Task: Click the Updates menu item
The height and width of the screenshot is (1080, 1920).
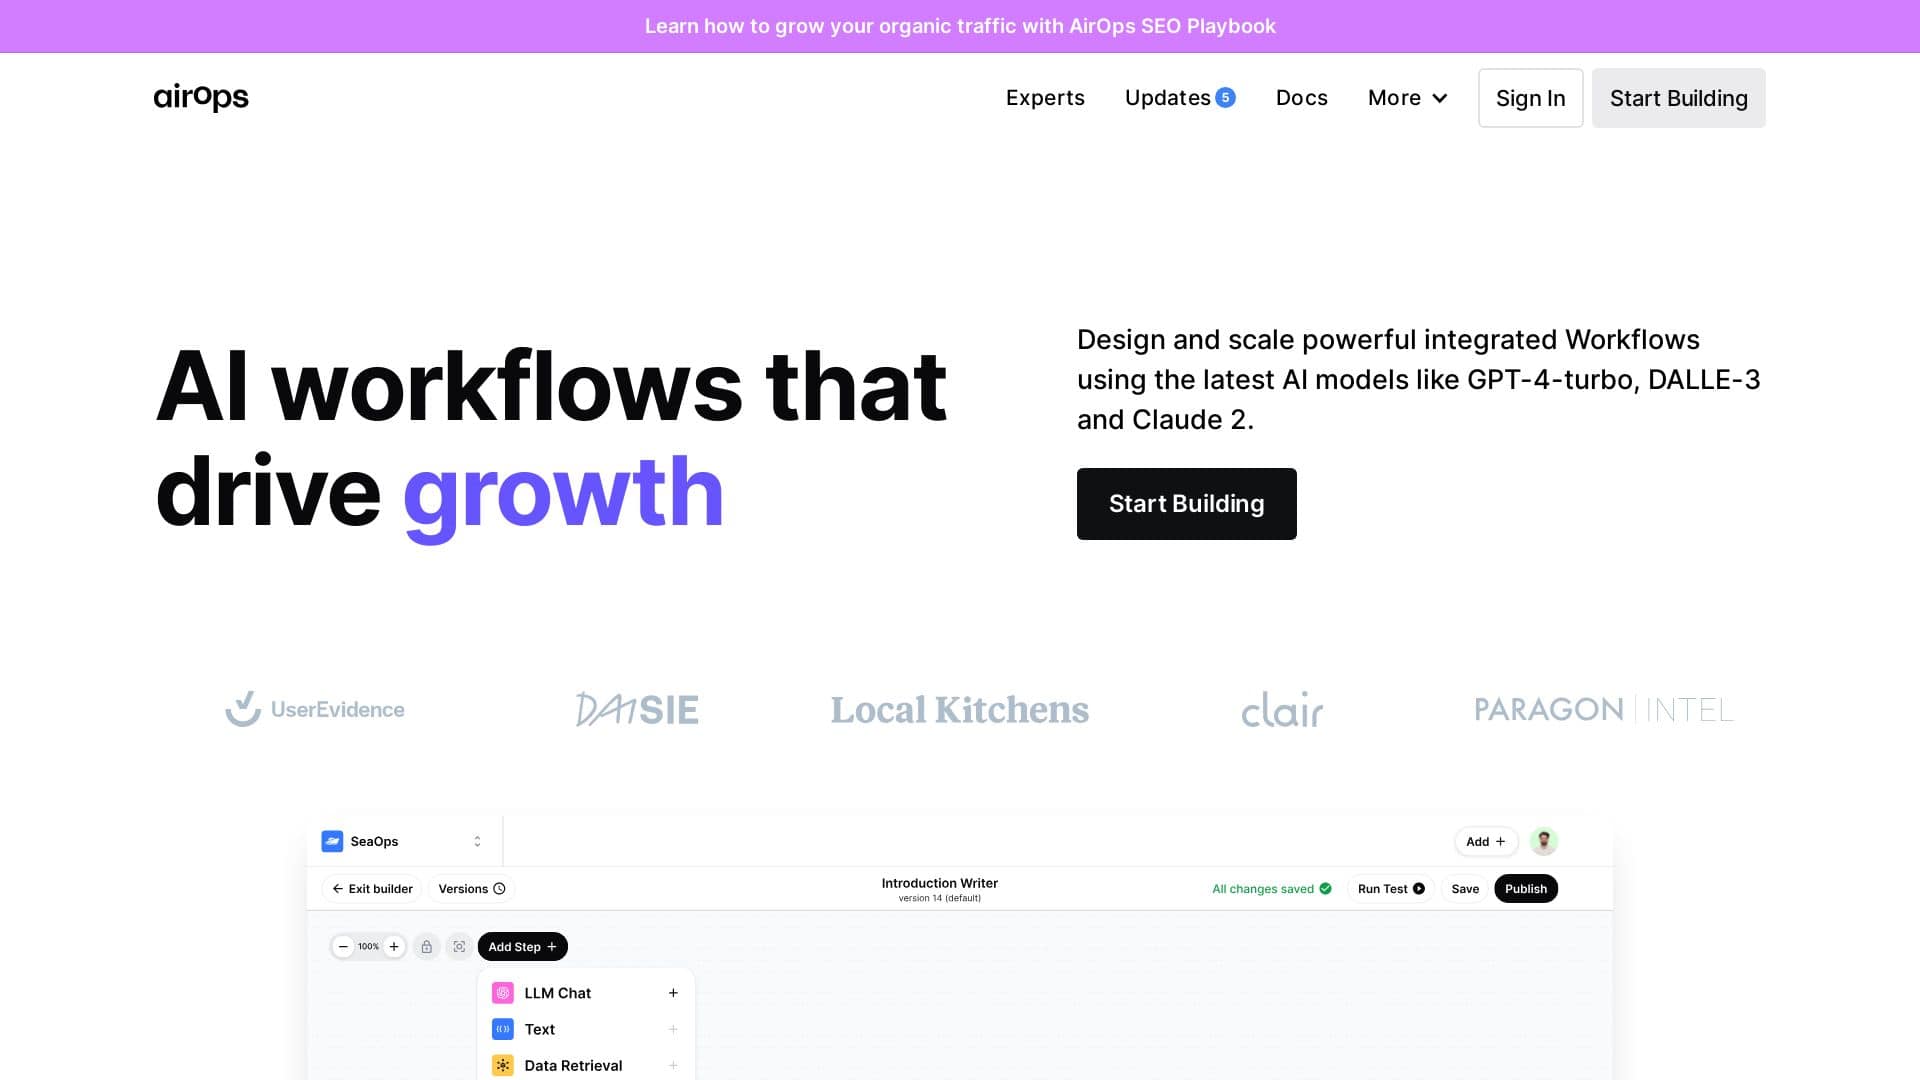Action: (x=1167, y=97)
